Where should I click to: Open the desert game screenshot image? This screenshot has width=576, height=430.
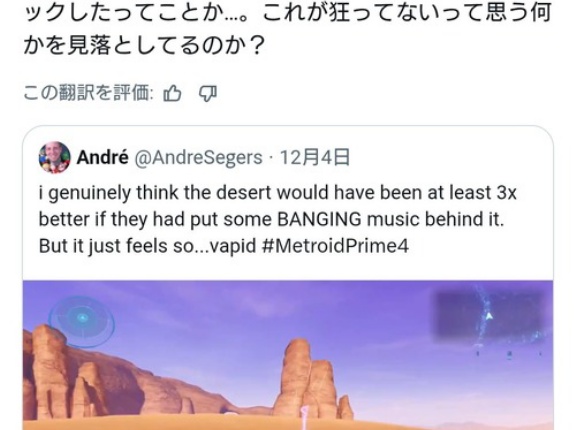click(x=288, y=355)
